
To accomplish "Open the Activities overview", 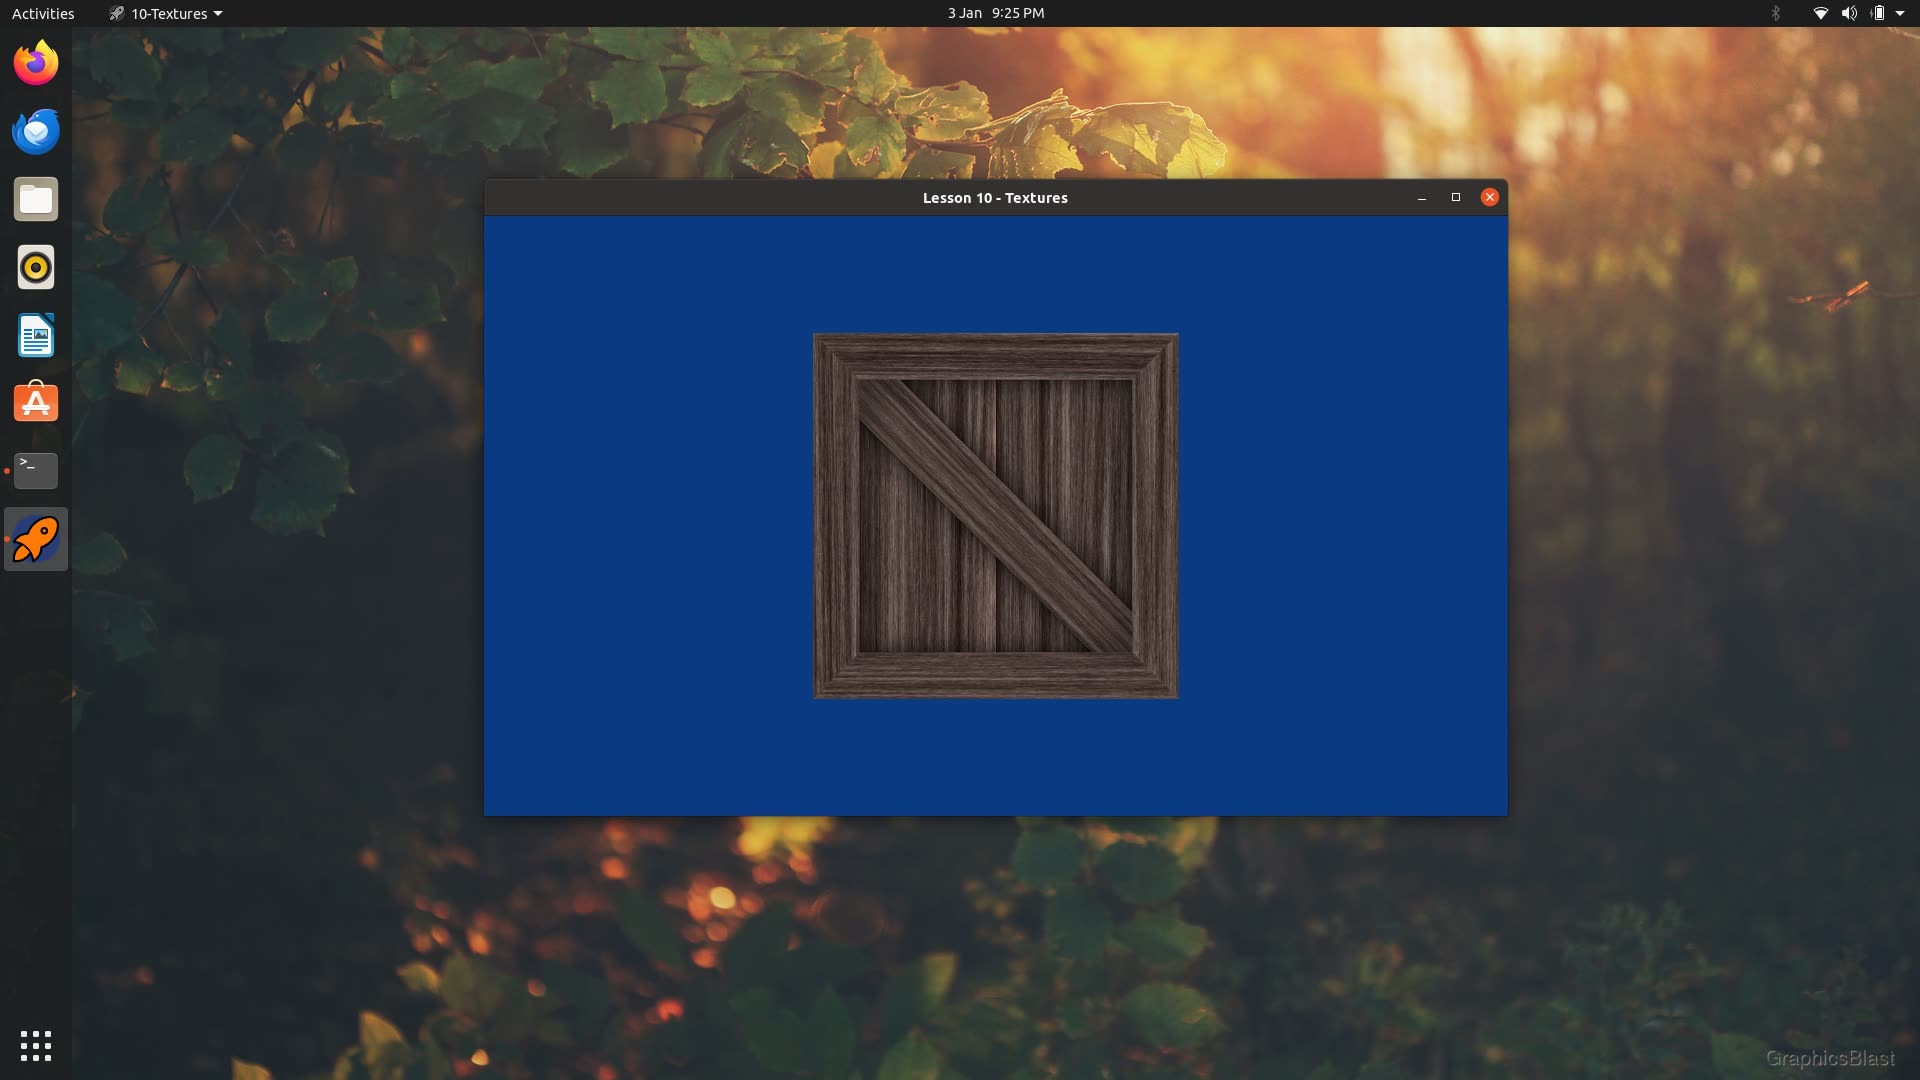I will [x=43, y=13].
